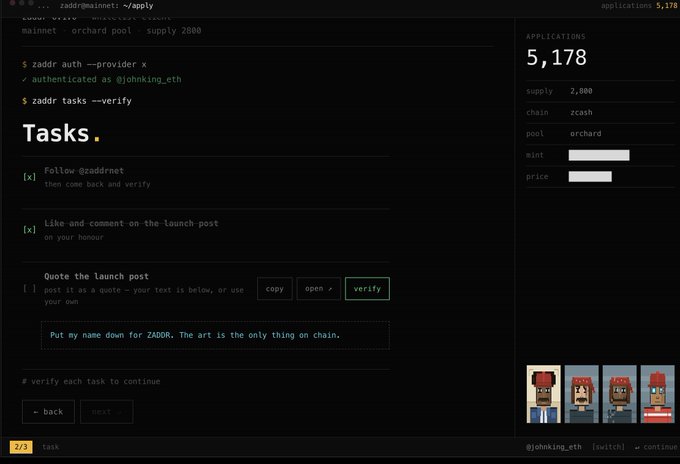Select the quote text box content
The width and height of the screenshot is (680, 464).
click(215, 335)
